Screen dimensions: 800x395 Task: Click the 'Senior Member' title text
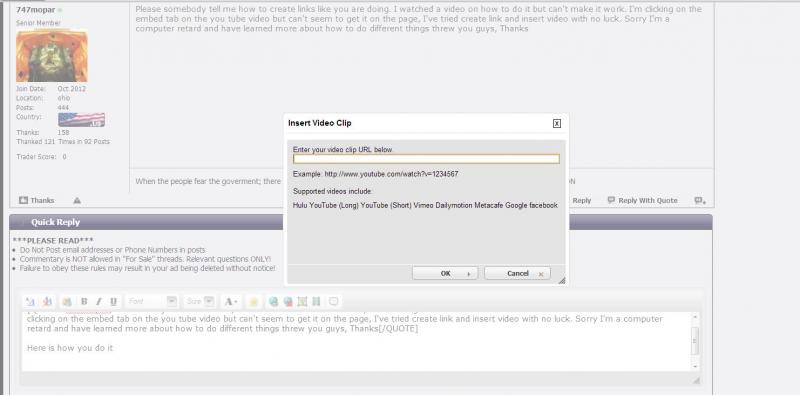tap(38, 23)
